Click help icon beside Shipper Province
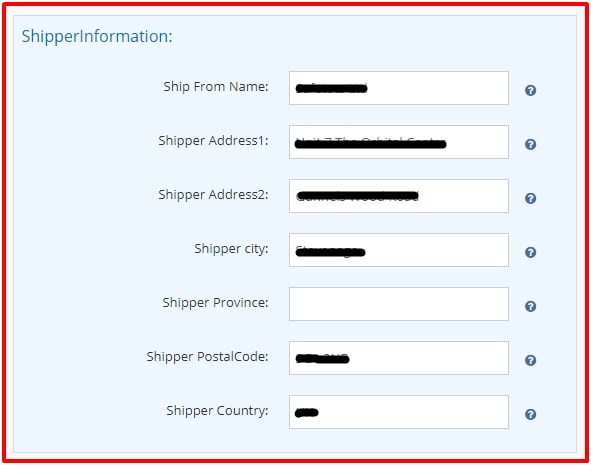 [x=530, y=306]
